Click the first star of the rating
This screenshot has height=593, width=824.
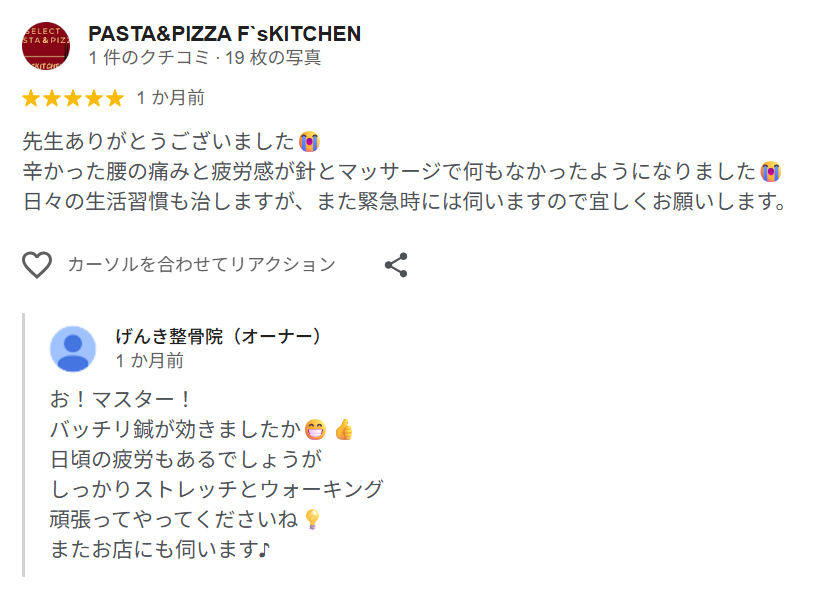coord(31,98)
